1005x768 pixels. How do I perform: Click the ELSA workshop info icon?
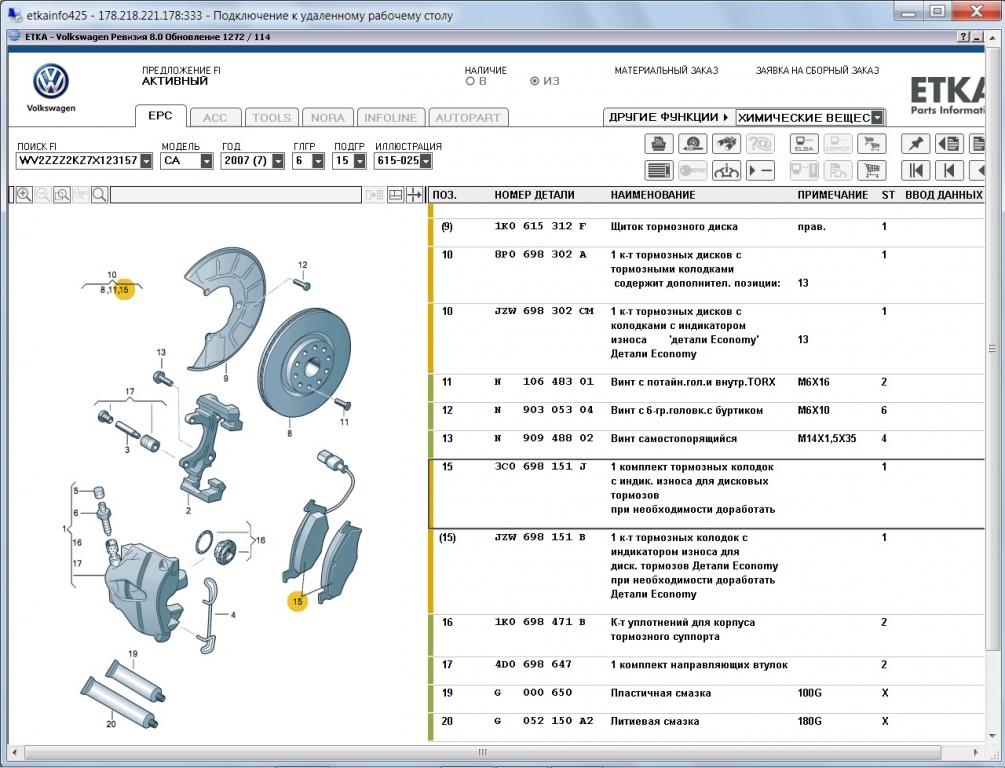(804, 144)
